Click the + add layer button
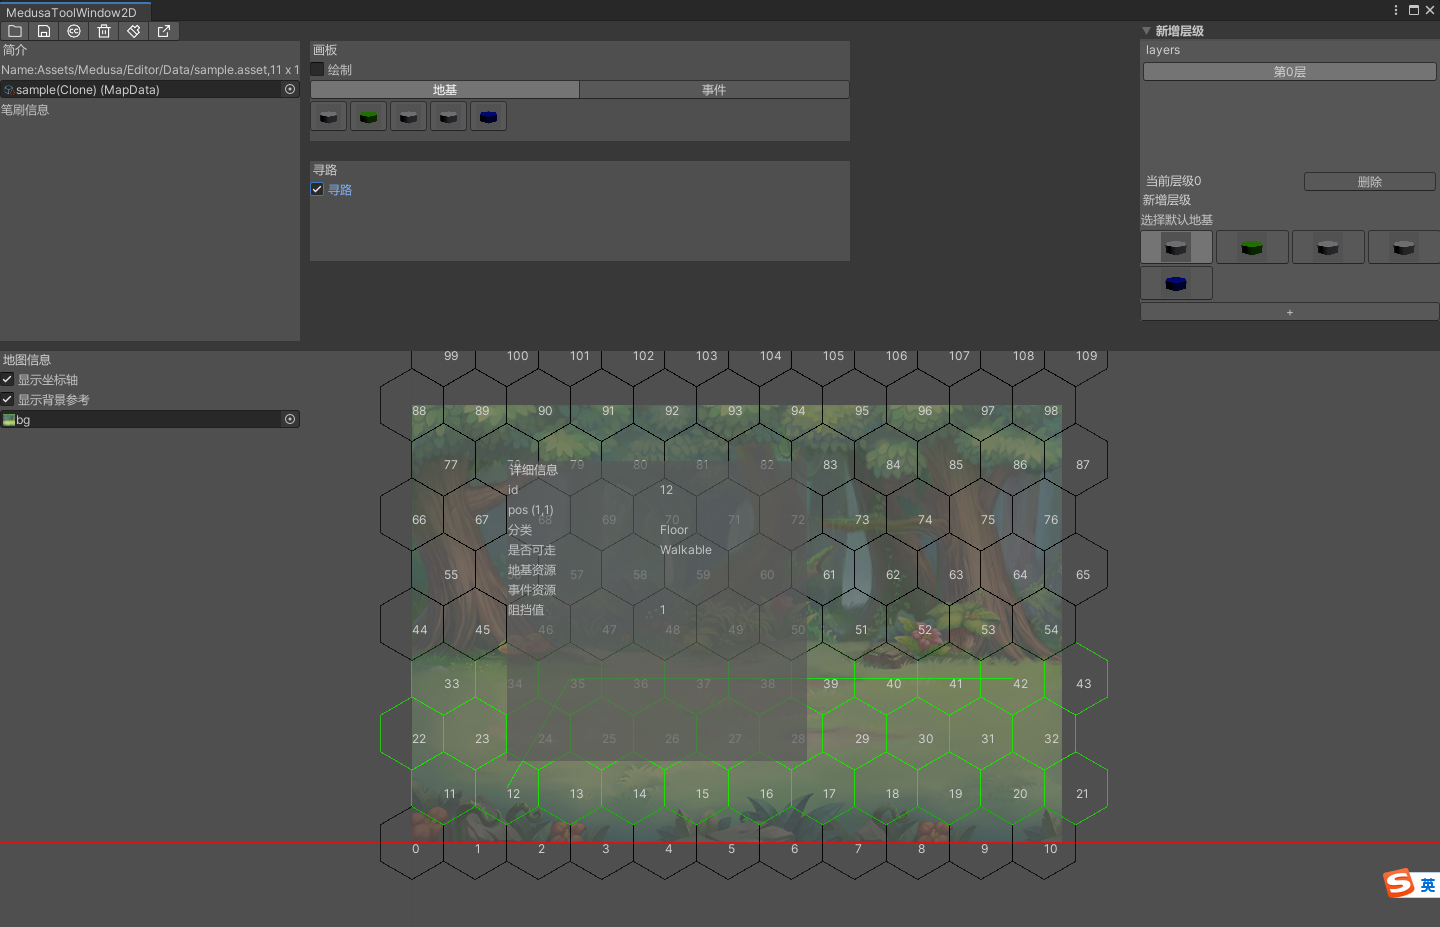1440x927 pixels. tap(1290, 312)
